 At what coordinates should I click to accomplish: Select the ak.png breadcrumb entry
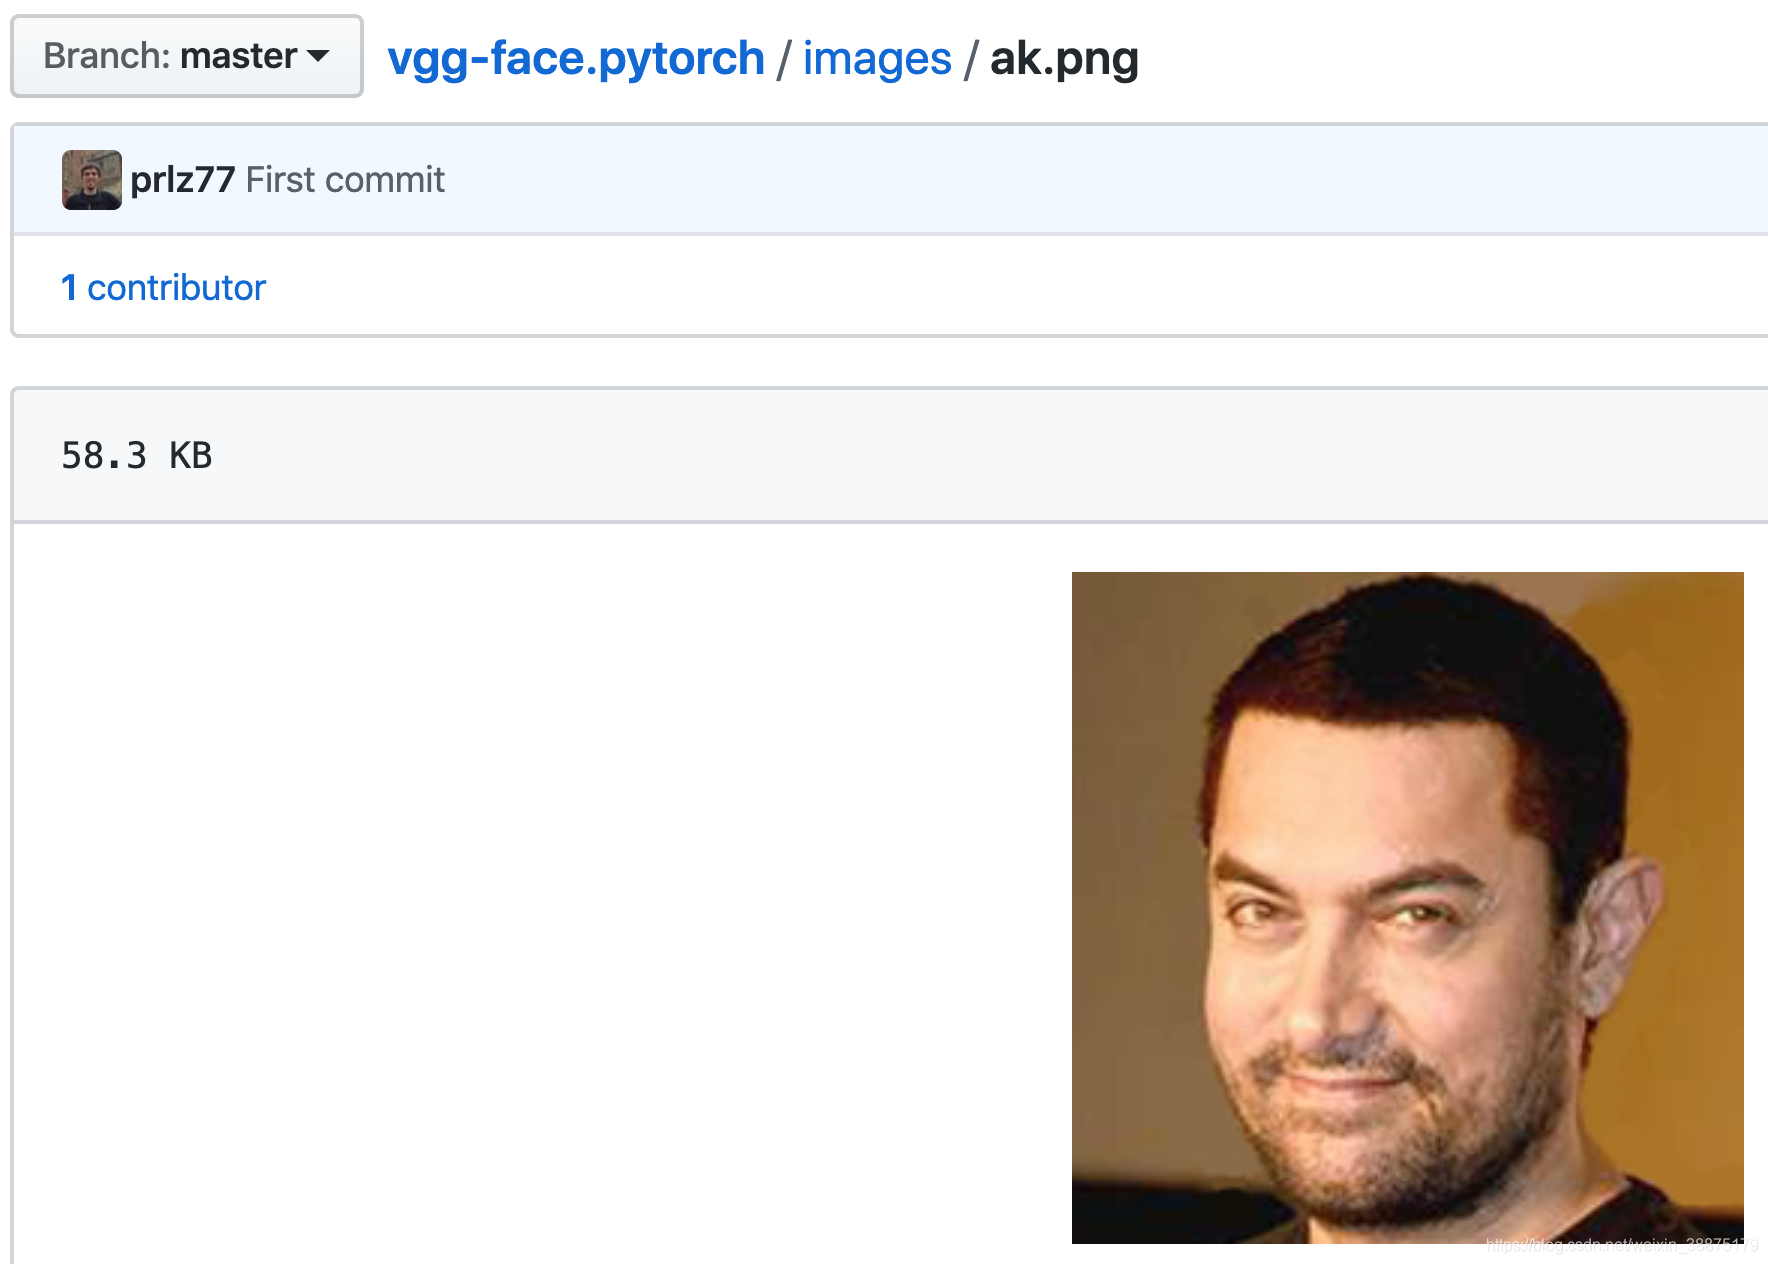[1063, 58]
